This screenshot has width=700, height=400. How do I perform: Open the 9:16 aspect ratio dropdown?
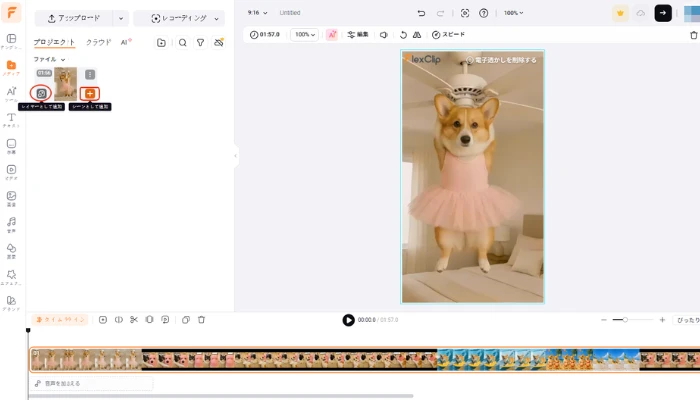pos(258,13)
